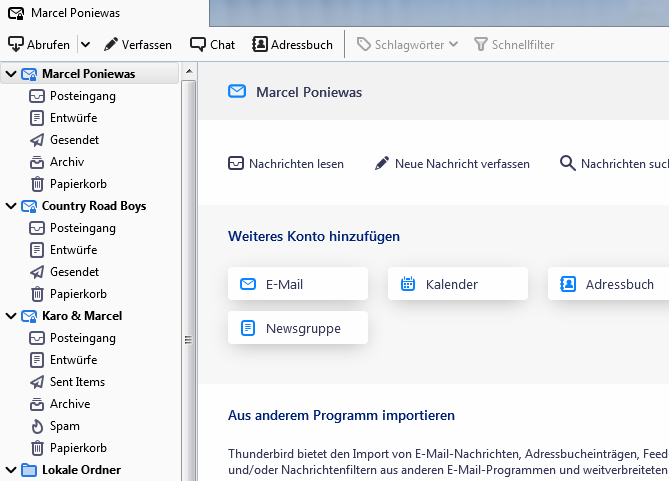The height and width of the screenshot is (481, 669).
Task: Toggle the Schnellfilter quick filter
Action: (514, 44)
